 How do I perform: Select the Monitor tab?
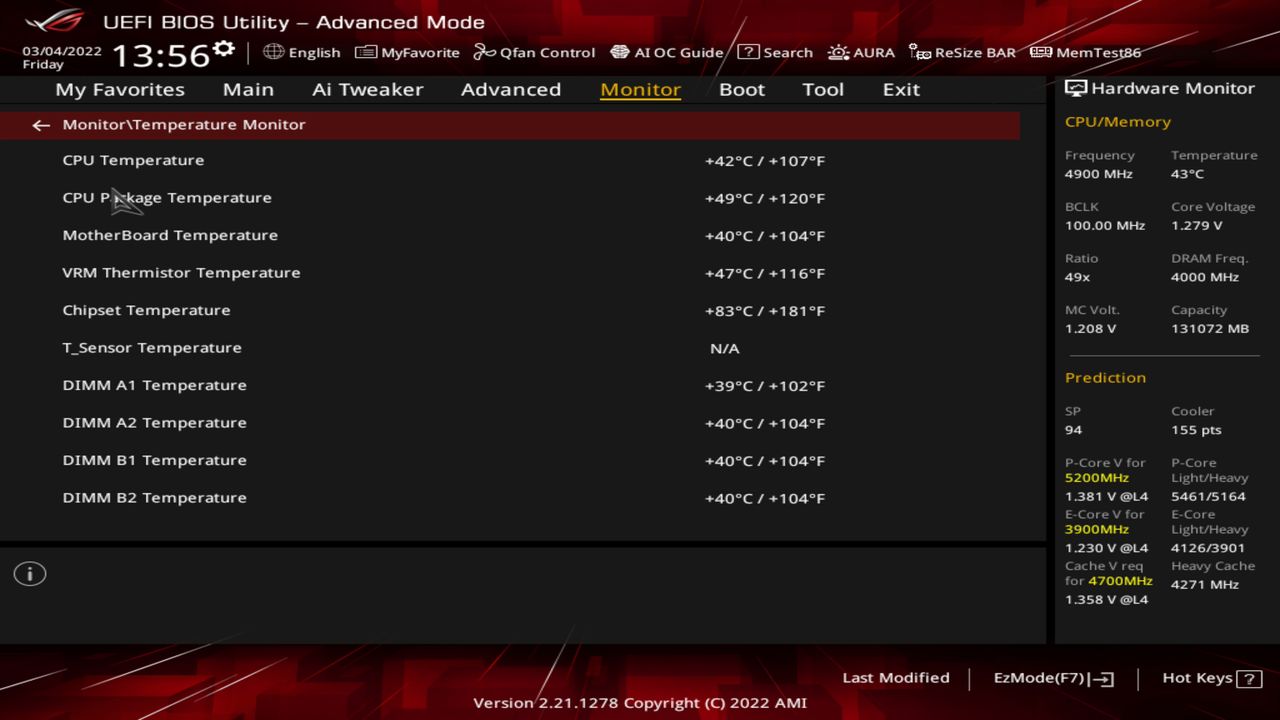640,89
